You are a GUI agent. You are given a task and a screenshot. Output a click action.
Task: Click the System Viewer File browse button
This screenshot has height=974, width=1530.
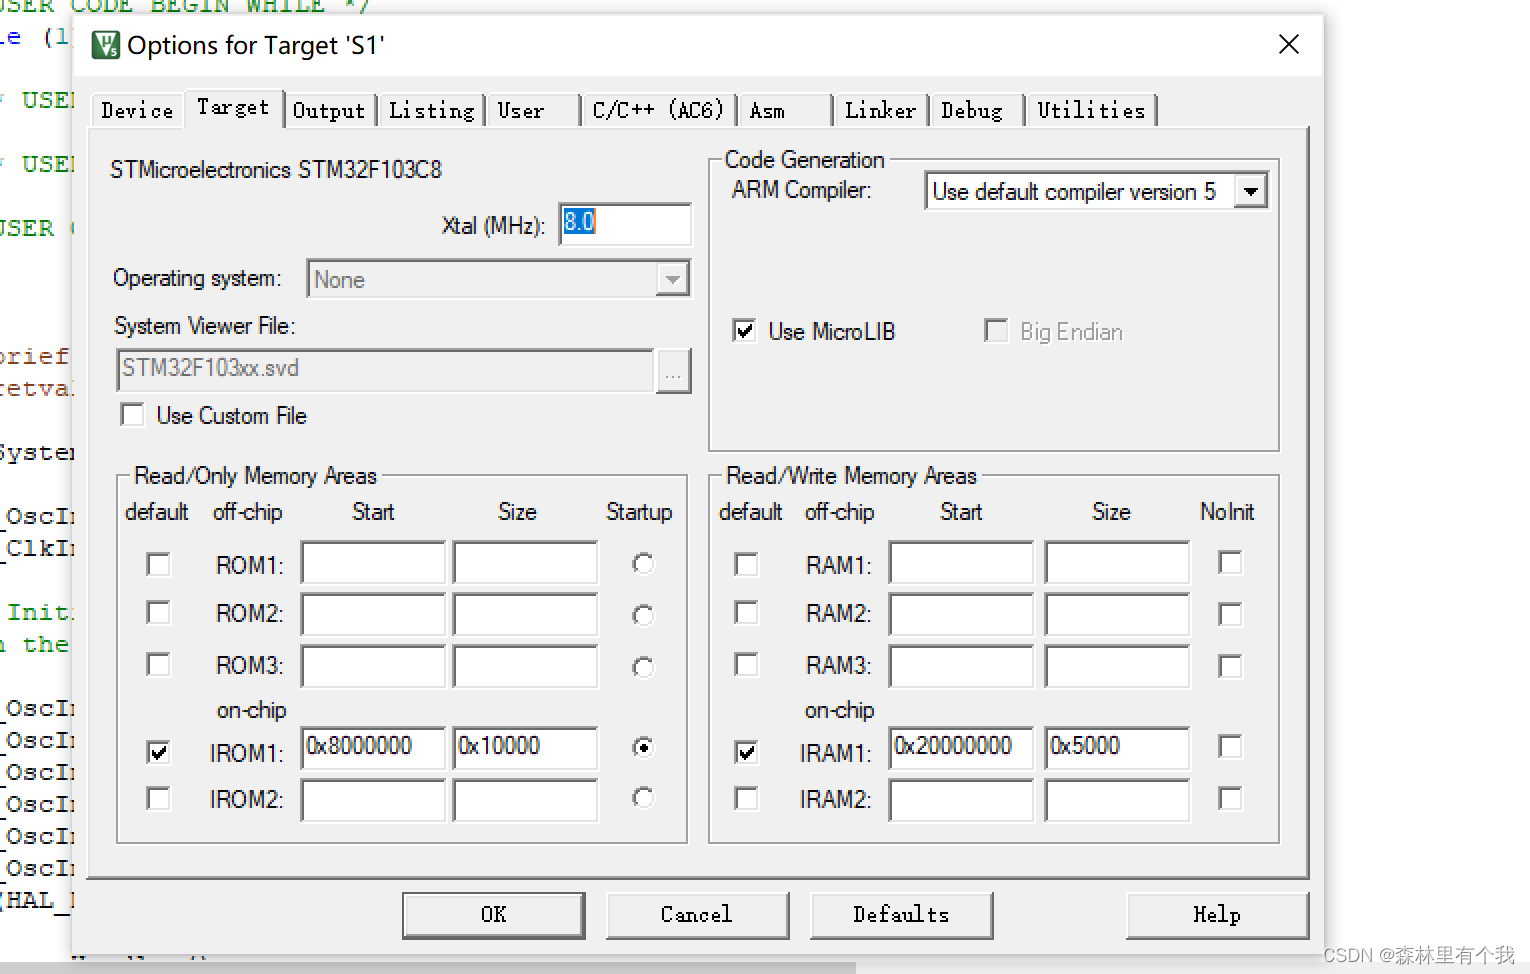pos(673,371)
